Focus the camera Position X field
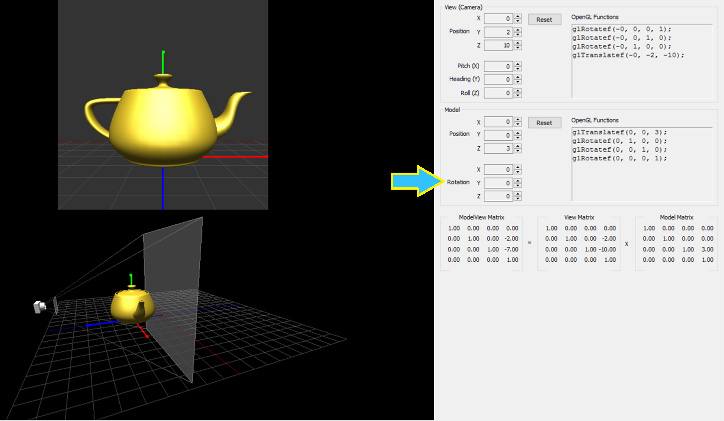Screen dimensions: 724x421 (x=498, y=18)
